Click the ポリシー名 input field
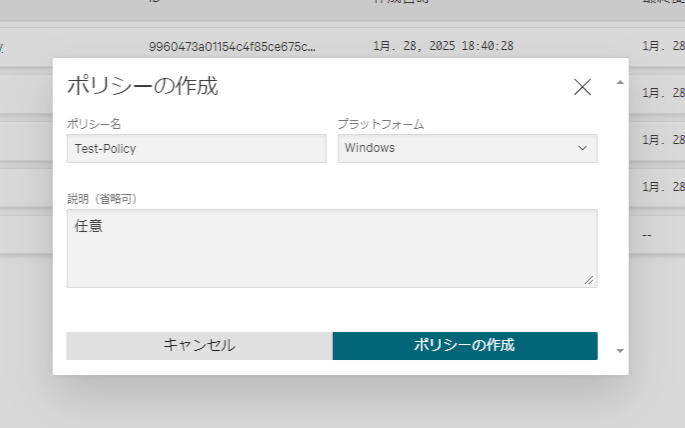This screenshot has width=685, height=428. (x=197, y=148)
